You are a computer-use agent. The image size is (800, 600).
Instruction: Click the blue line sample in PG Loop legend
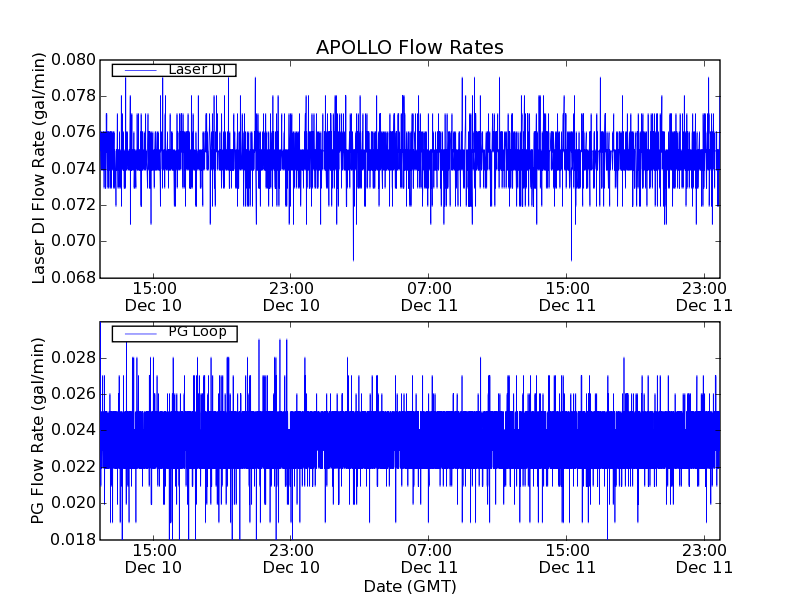pos(138,333)
